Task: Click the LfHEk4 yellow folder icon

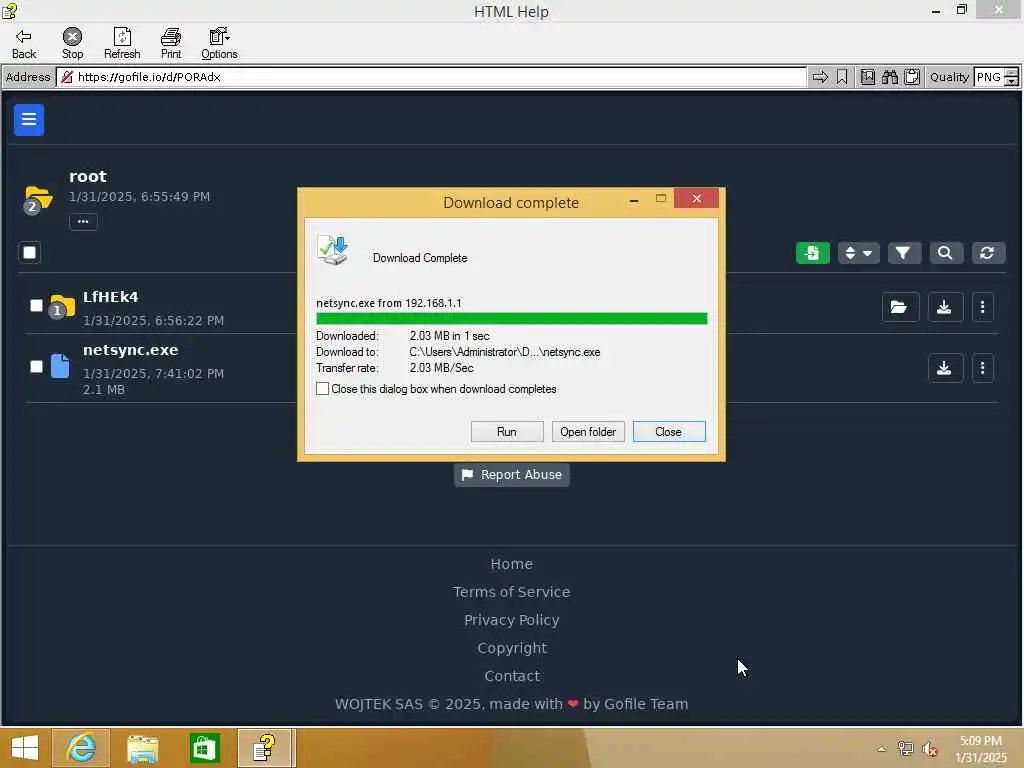Action: (63, 306)
